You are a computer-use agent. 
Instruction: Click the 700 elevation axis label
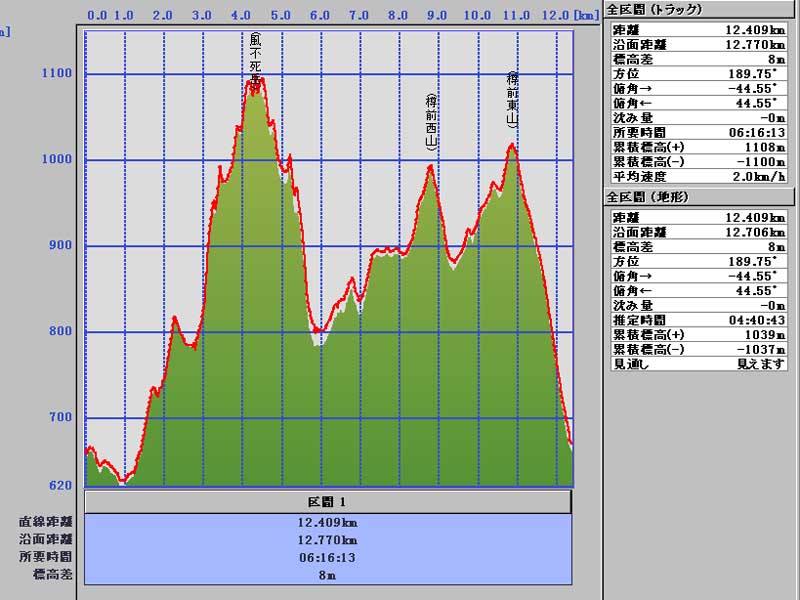click(x=62, y=418)
